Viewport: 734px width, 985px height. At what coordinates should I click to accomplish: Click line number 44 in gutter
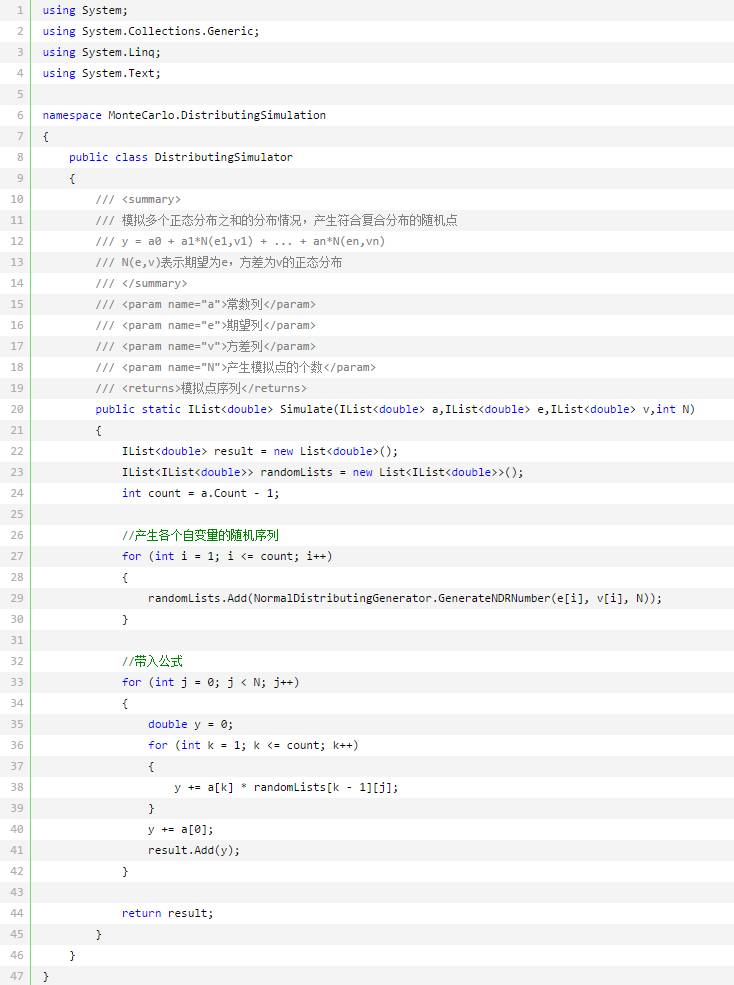click(x=17, y=913)
